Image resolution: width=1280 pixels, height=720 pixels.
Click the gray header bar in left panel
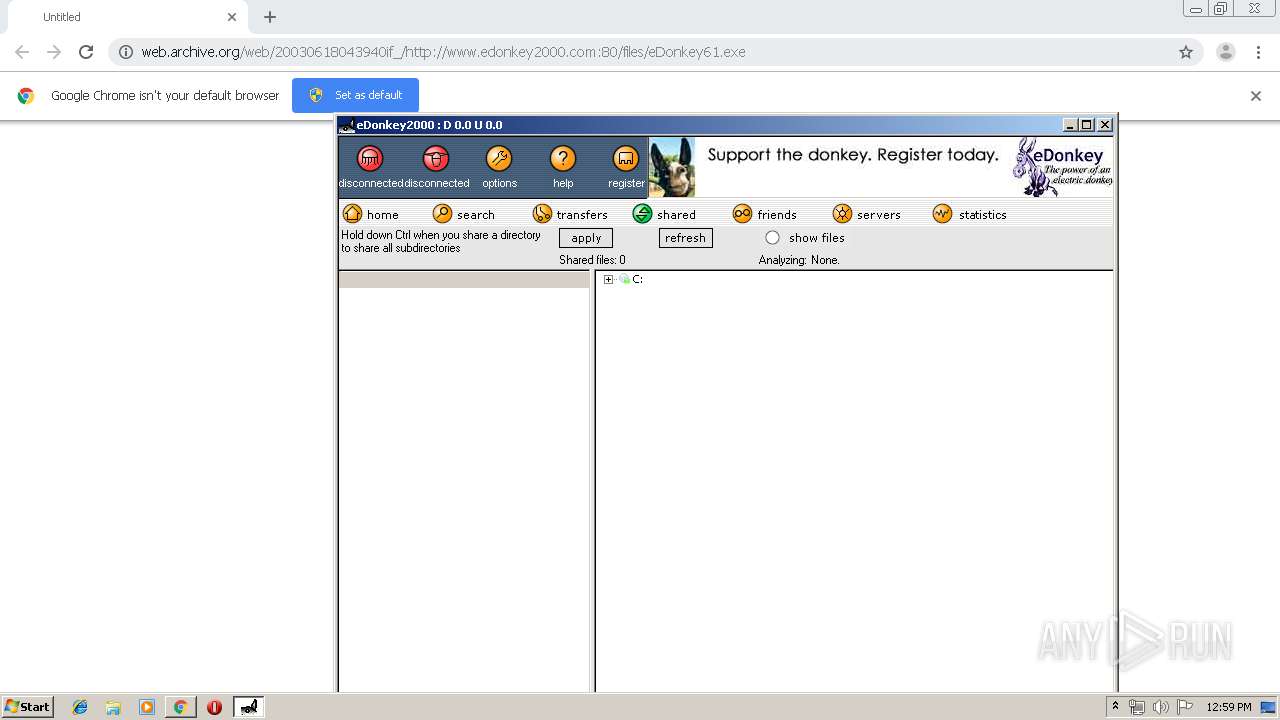(464, 280)
